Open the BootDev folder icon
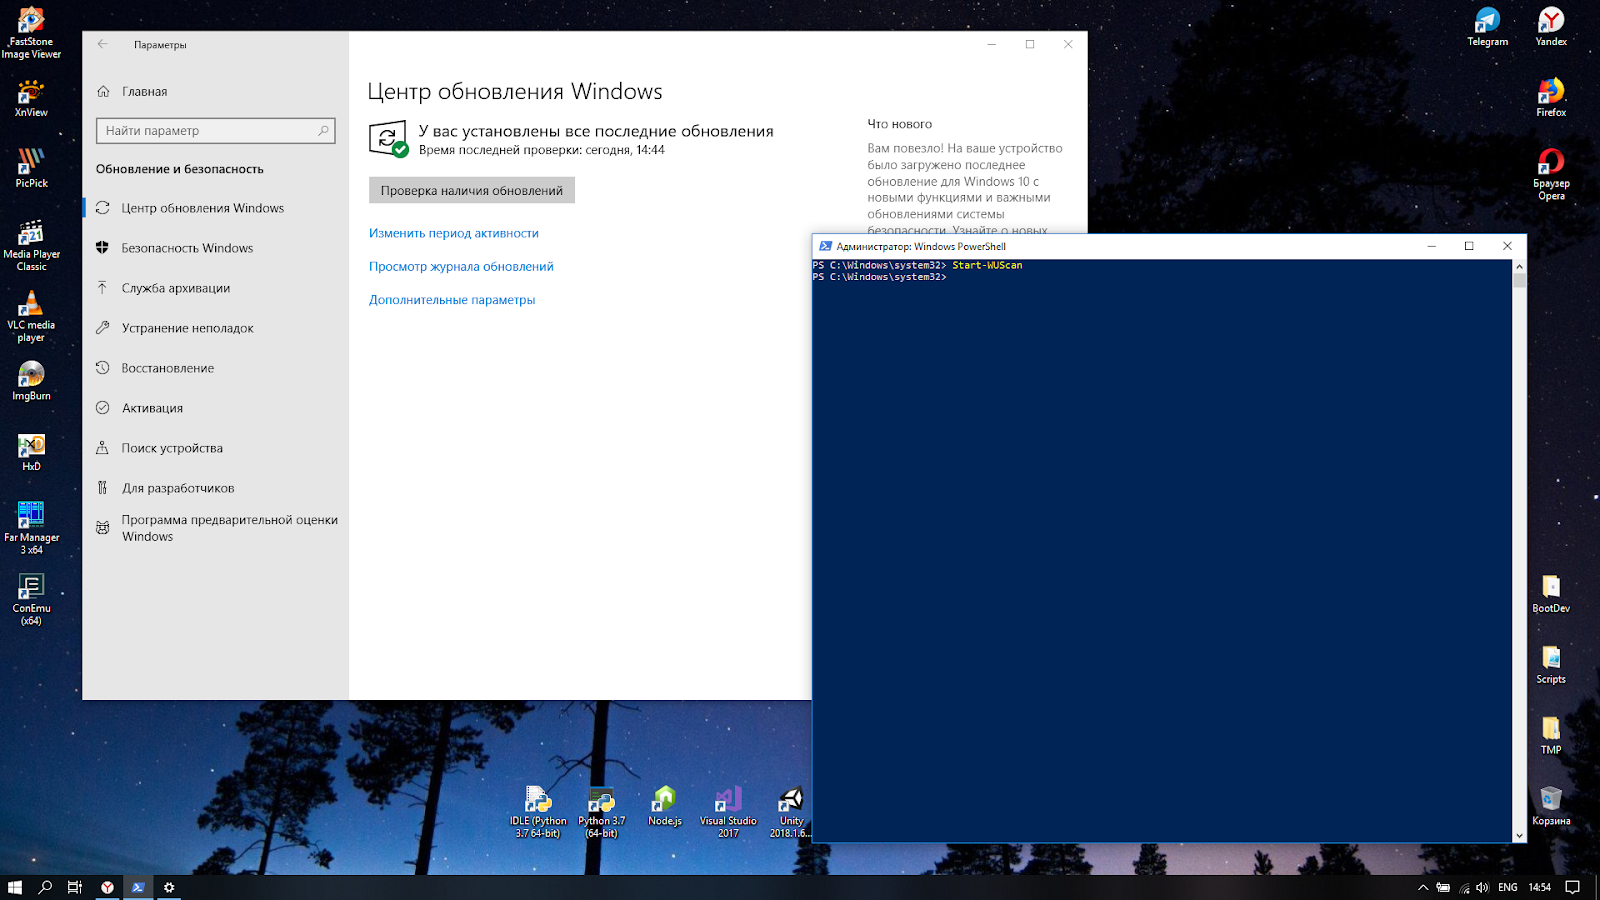 tap(1551, 594)
